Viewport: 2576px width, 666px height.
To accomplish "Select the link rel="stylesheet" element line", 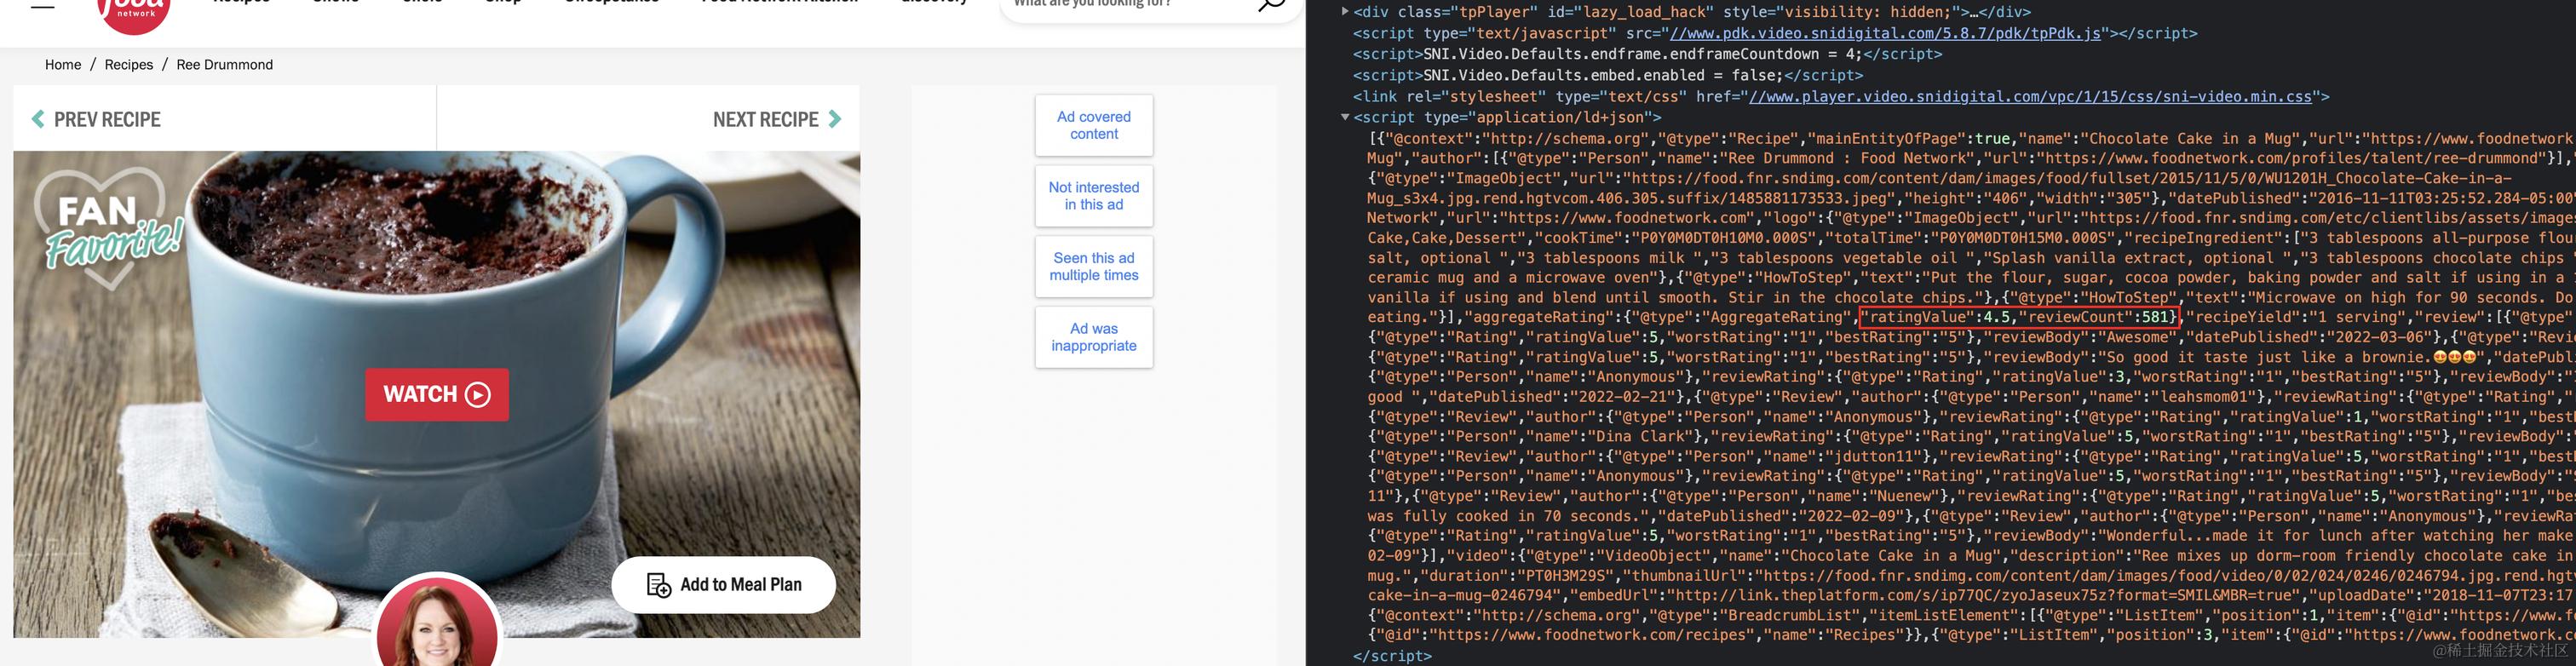I will pyautogui.click(x=1841, y=97).
